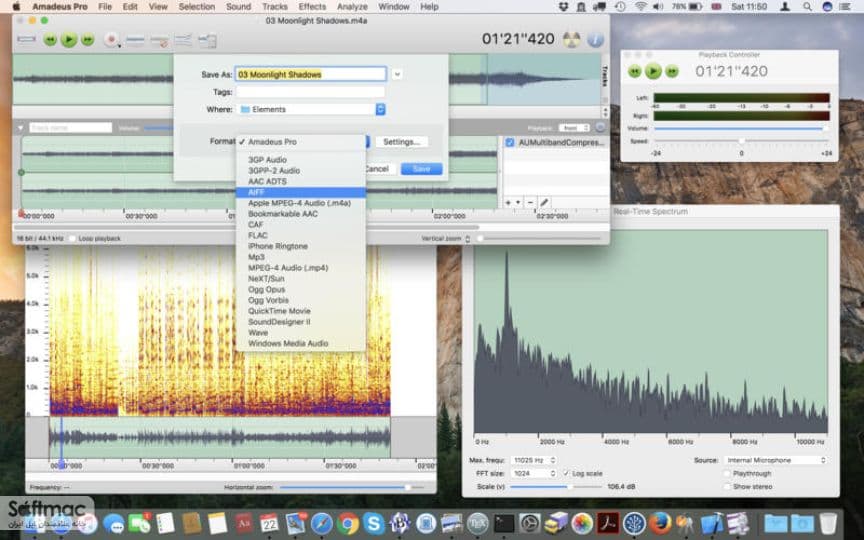This screenshot has width=864, height=540.
Task: Click the Volume slider in the Playback Controller
Action: (741, 128)
